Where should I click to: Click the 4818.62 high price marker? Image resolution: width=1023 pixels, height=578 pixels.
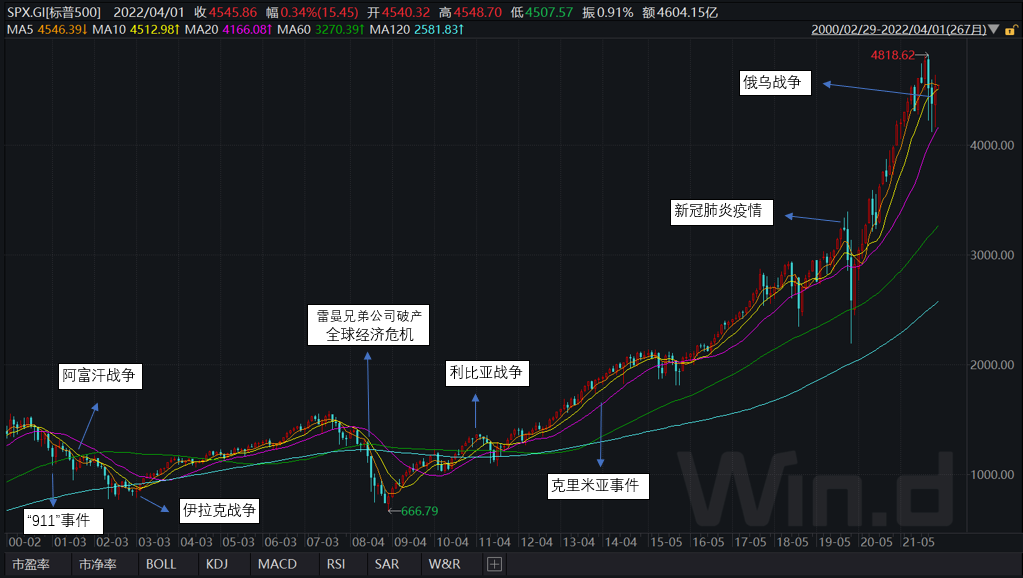click(x=893, y=55)
